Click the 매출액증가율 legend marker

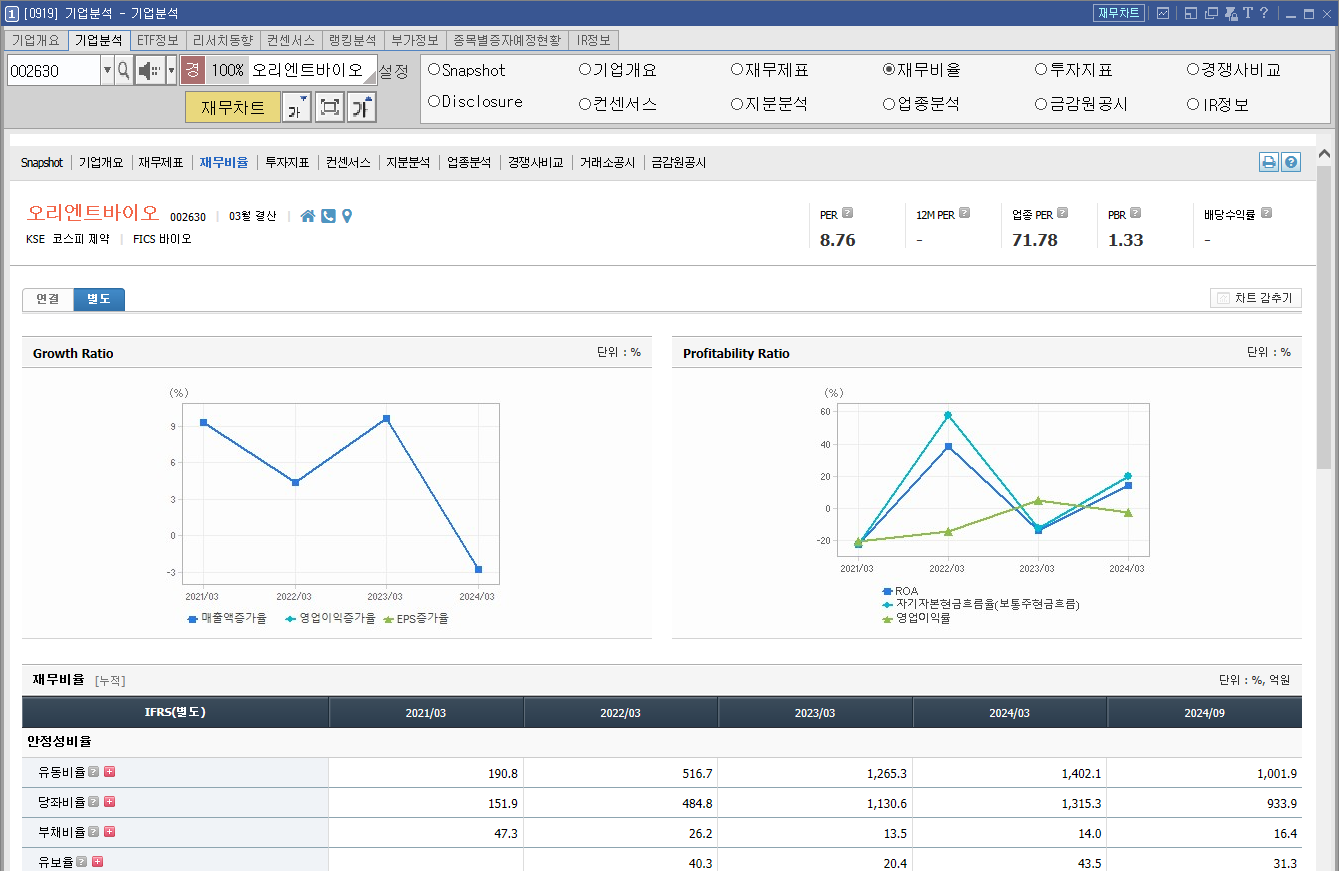click(193, 619)
